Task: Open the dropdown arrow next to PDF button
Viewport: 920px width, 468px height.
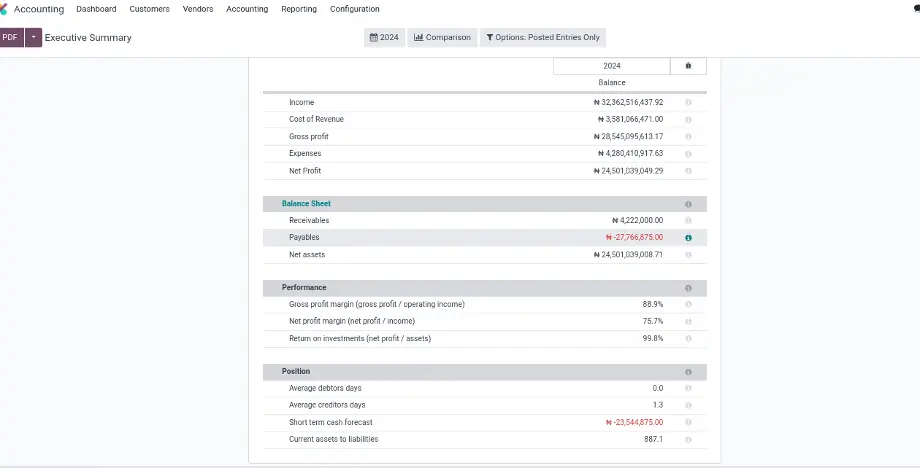Action: tap(33, 38)
